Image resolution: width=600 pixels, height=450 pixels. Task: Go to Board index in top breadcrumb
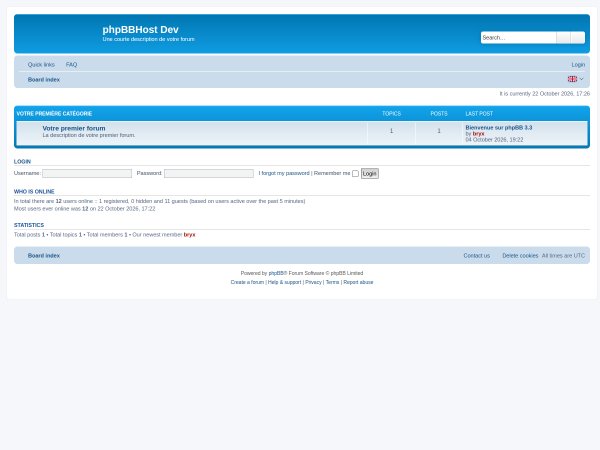tap(44, 80)
